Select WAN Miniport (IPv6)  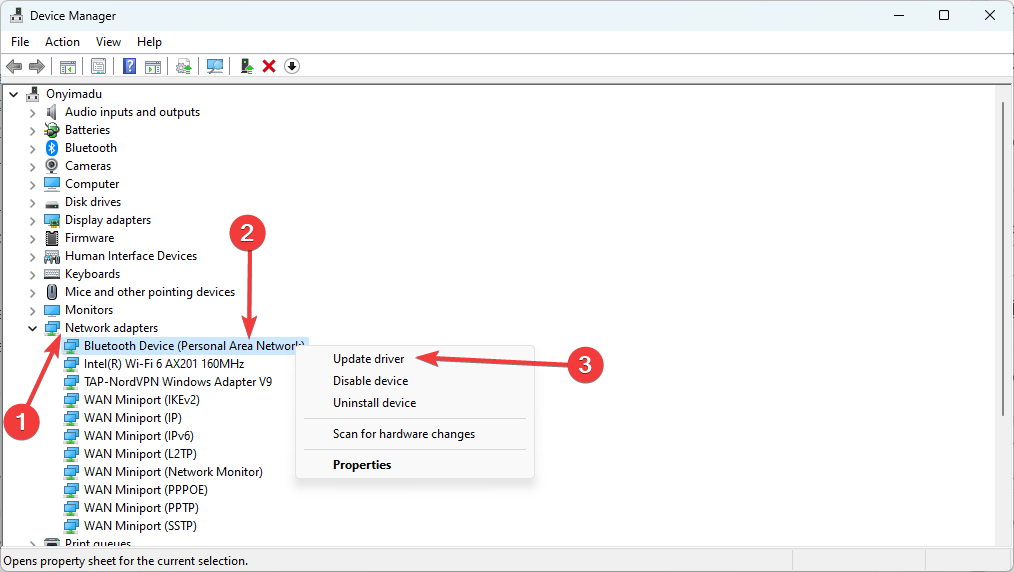click(138, 436)
